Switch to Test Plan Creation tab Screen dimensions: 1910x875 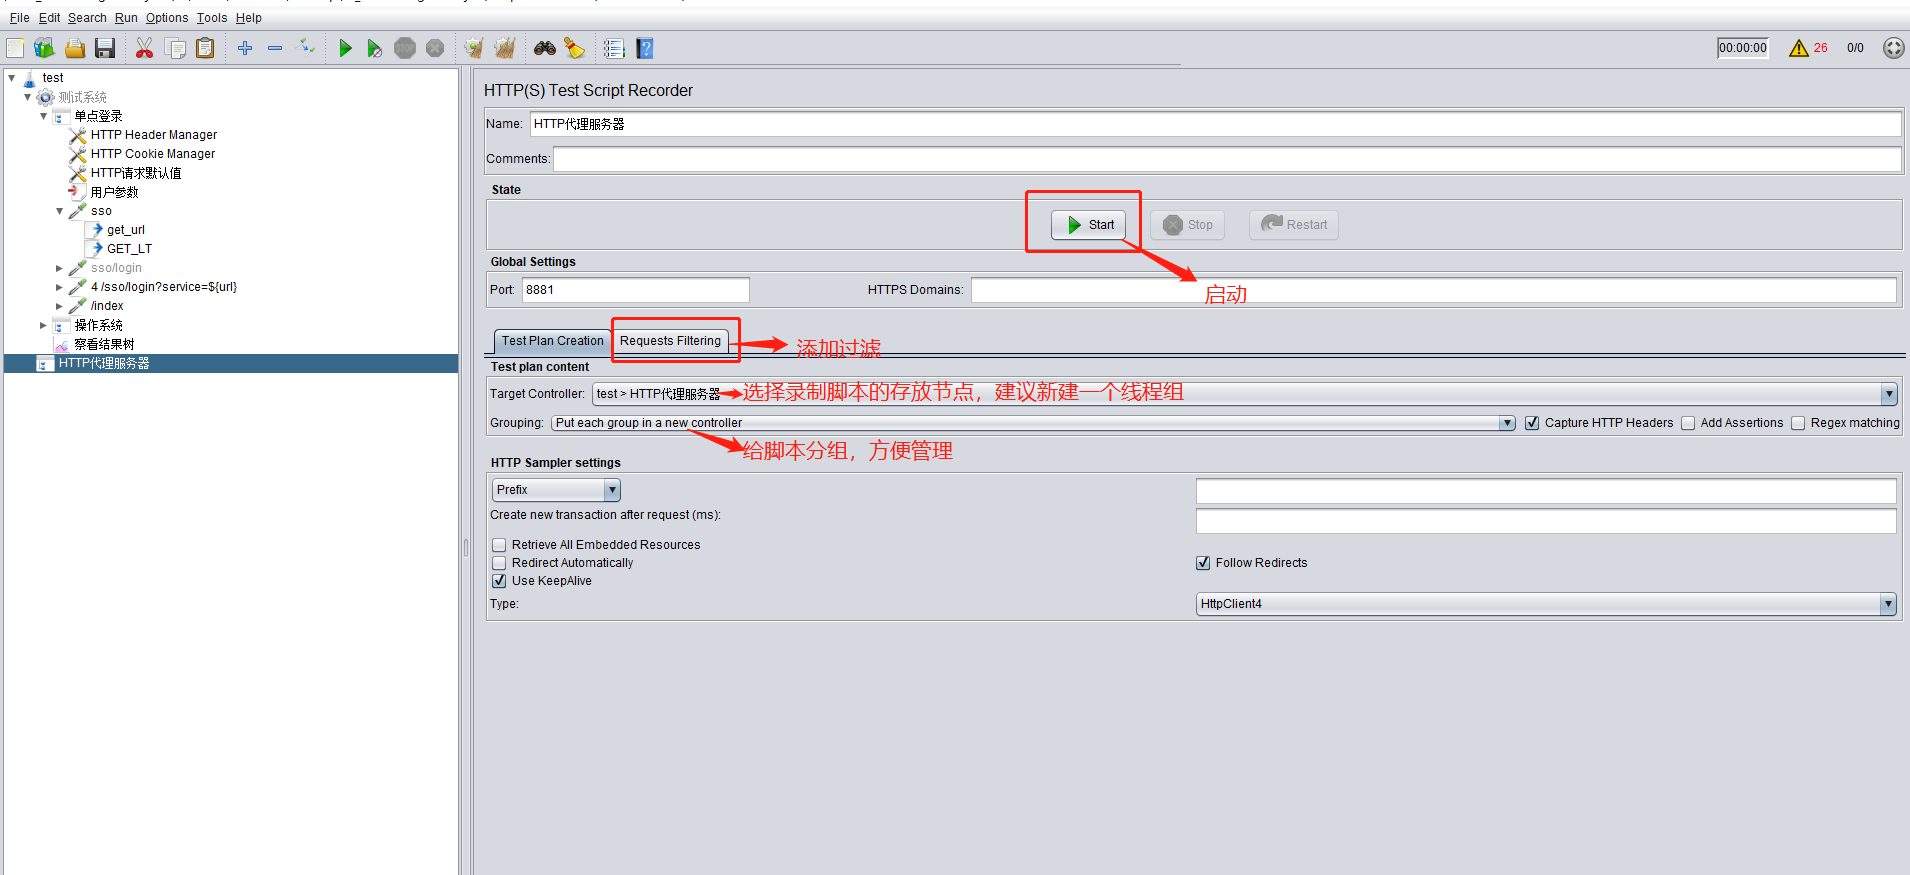553,341
